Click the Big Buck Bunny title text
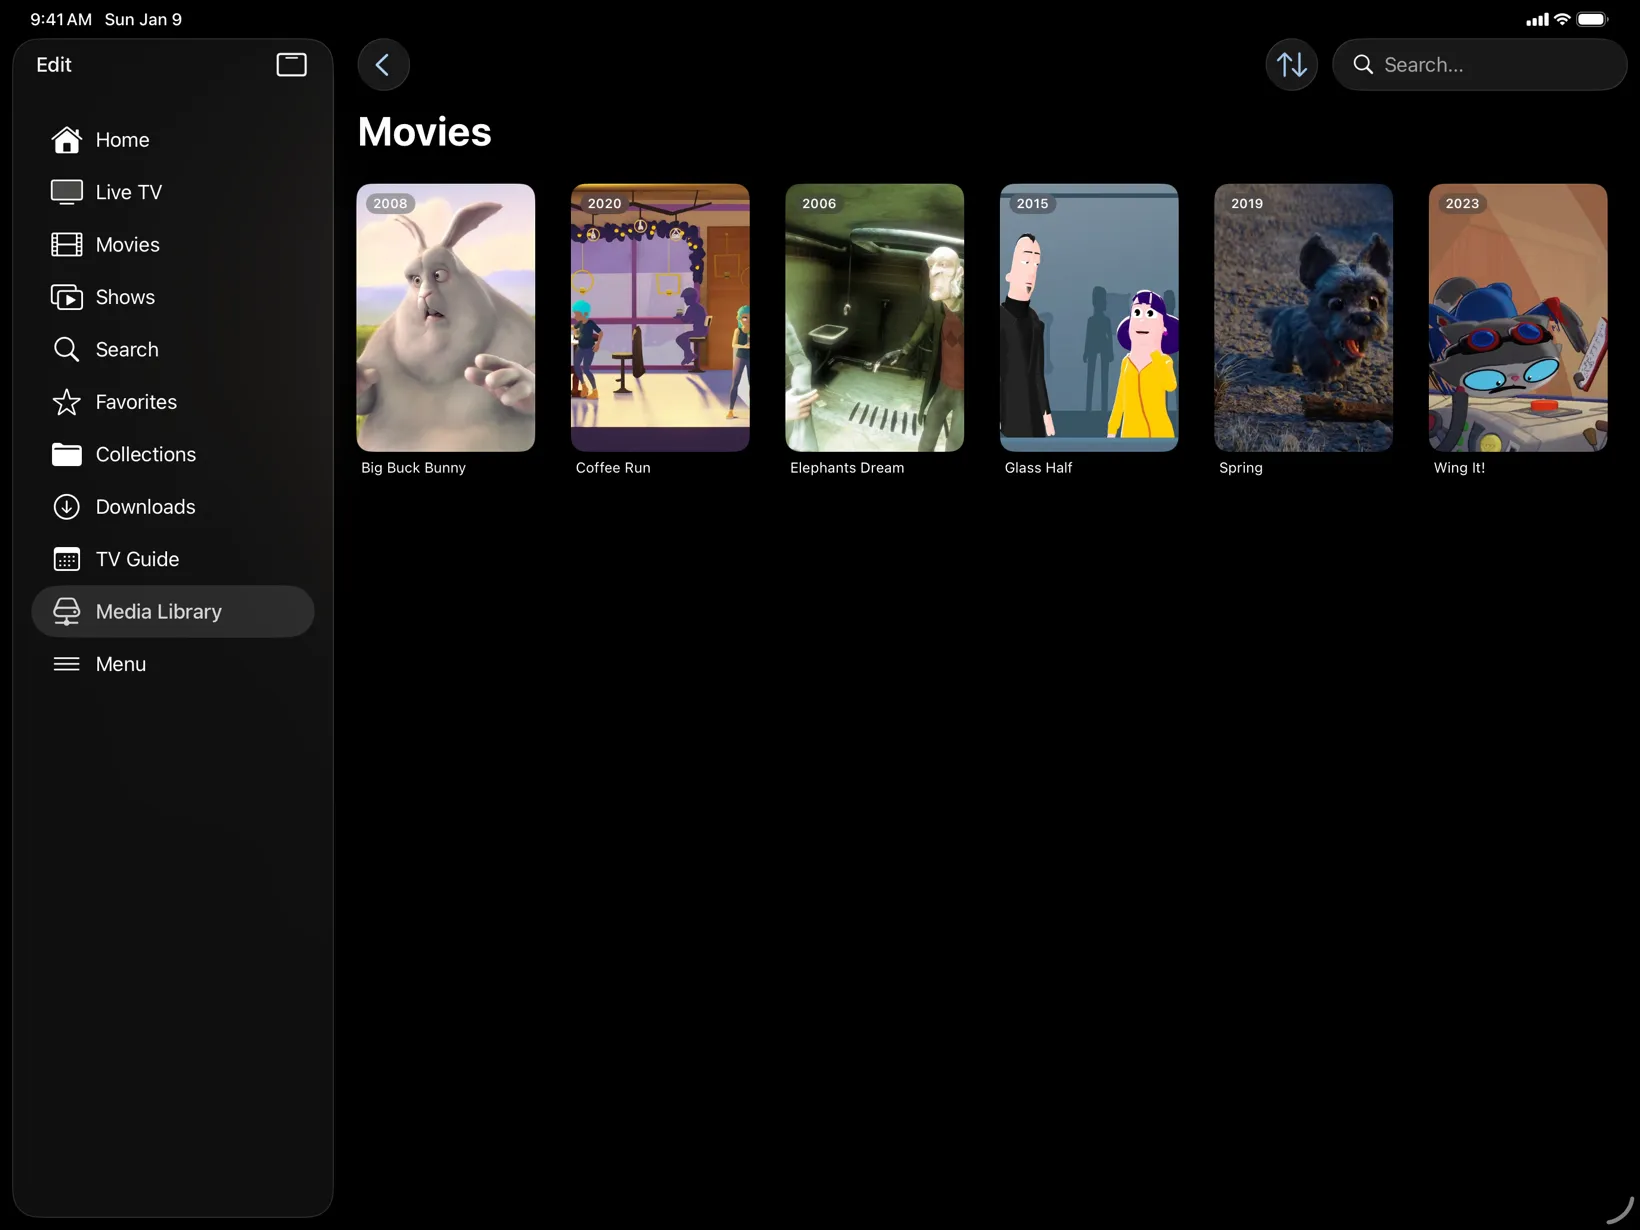 [x=413, y=468]
